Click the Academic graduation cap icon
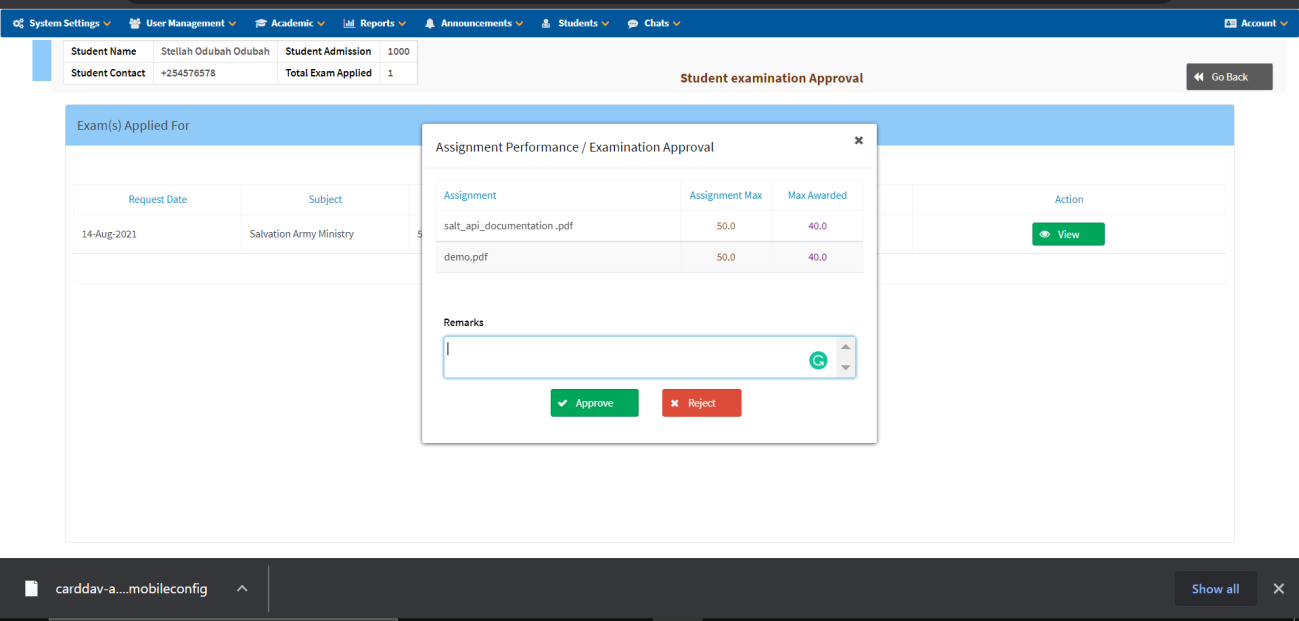This screenshot has height=621, width=1299. point(261,23)
